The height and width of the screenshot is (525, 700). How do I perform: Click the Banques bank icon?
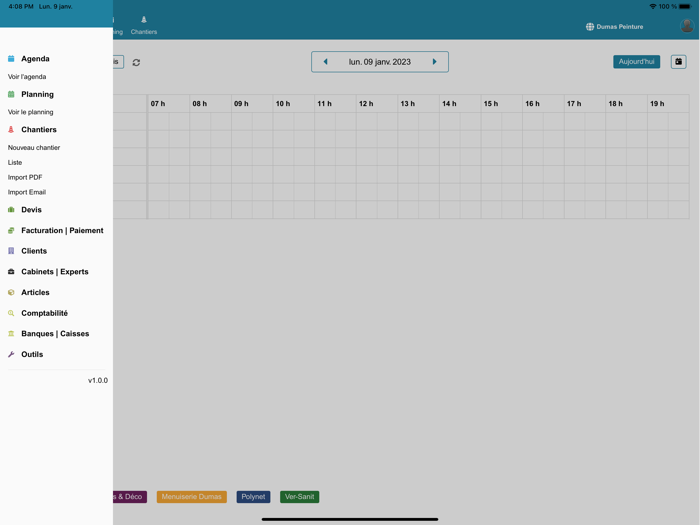[x=11, y=333]
